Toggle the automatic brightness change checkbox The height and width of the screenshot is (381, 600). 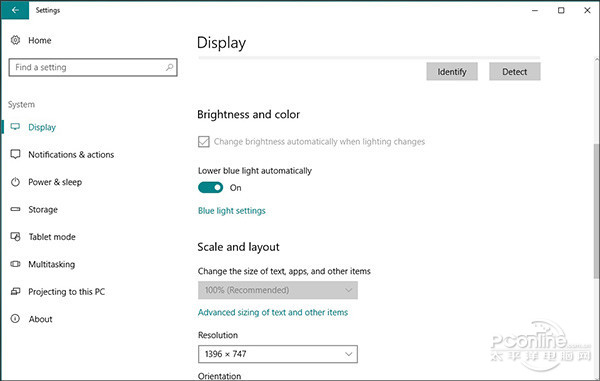click(204, 142)
